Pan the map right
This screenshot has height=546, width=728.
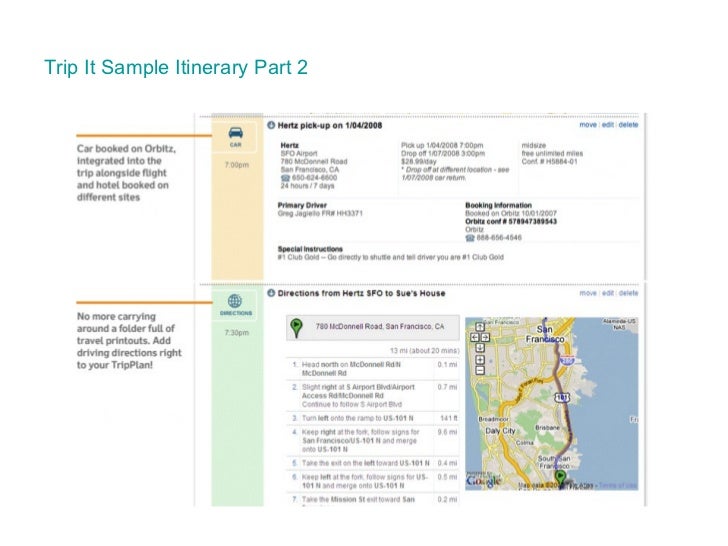(x=485, y=338)
